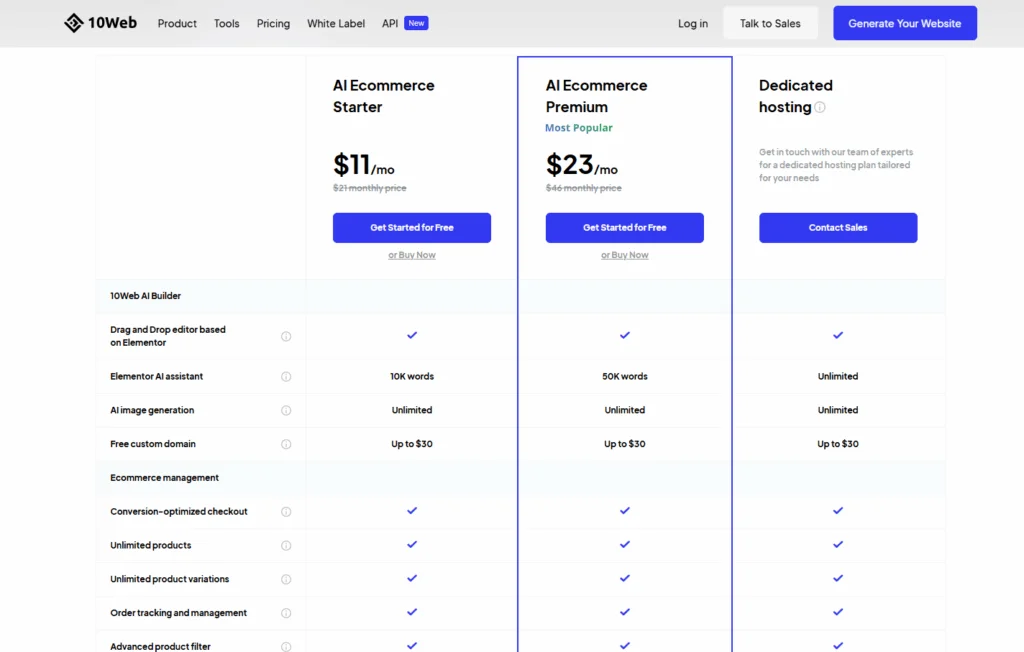The image size is (1024, 652).
Task: Open the Tools menu
Action: click(x=227, y=24)
